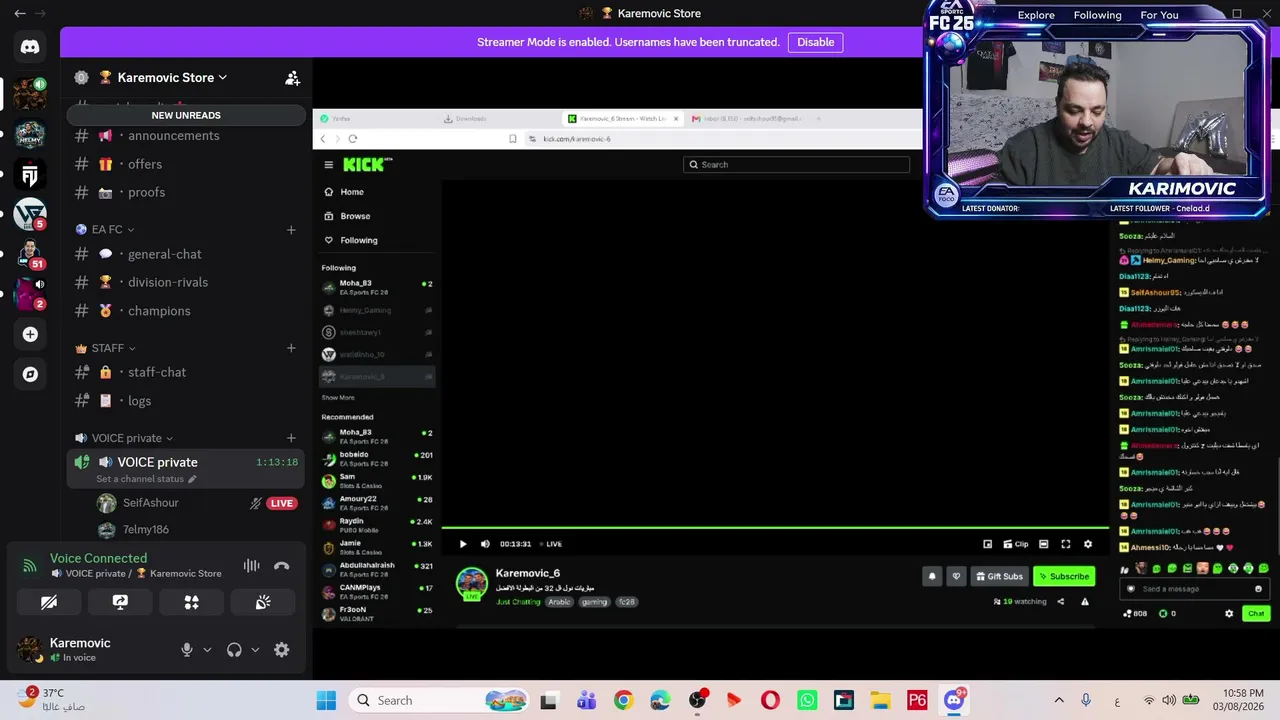Open Kick mini player mode
Viewport: 1280px width, 720px height.
coord(988,544)
